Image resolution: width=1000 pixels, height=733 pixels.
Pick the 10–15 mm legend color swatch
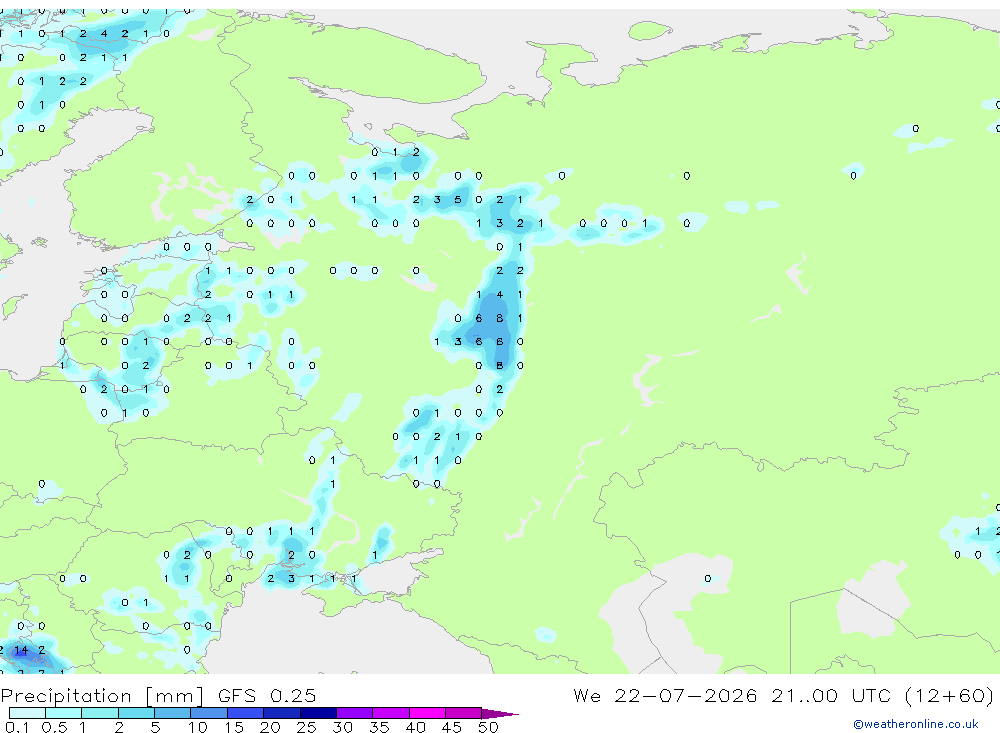pyautogui.click(x=209, y=713)
